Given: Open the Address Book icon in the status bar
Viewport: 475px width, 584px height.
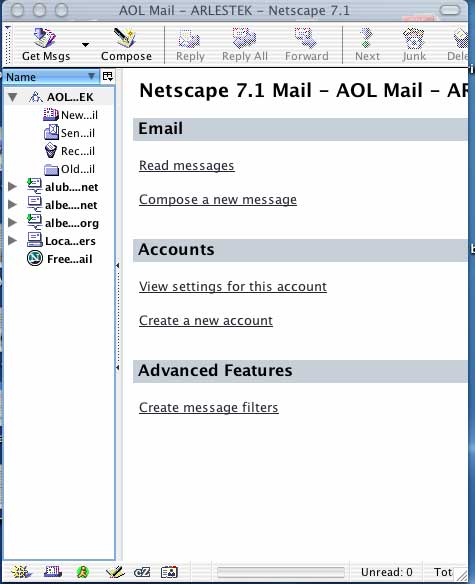Looking at the screenshot, I should 169,572.
